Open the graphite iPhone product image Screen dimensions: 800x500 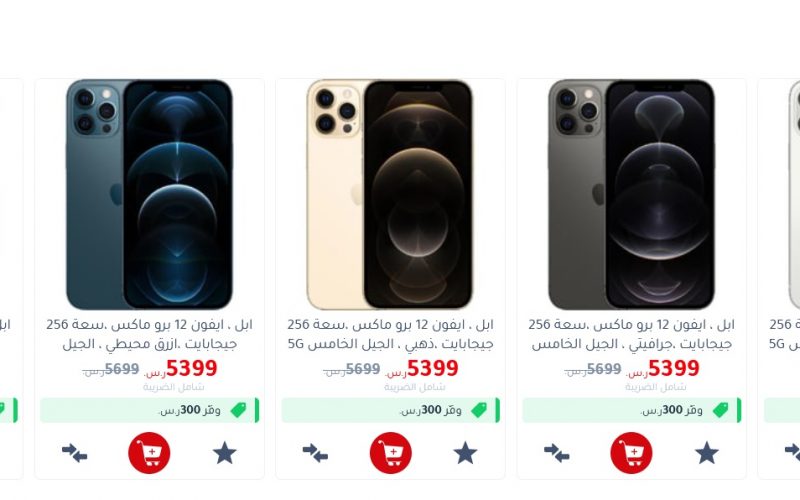[631, 194]
